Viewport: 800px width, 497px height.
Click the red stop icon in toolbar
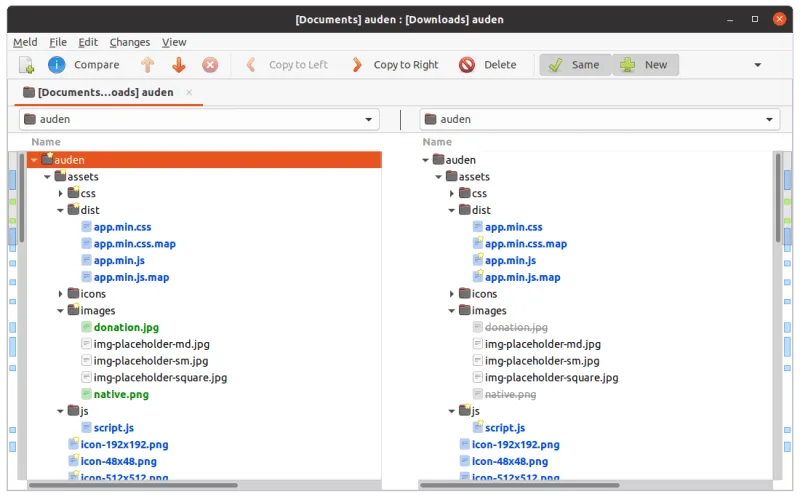tap(210, 65)
